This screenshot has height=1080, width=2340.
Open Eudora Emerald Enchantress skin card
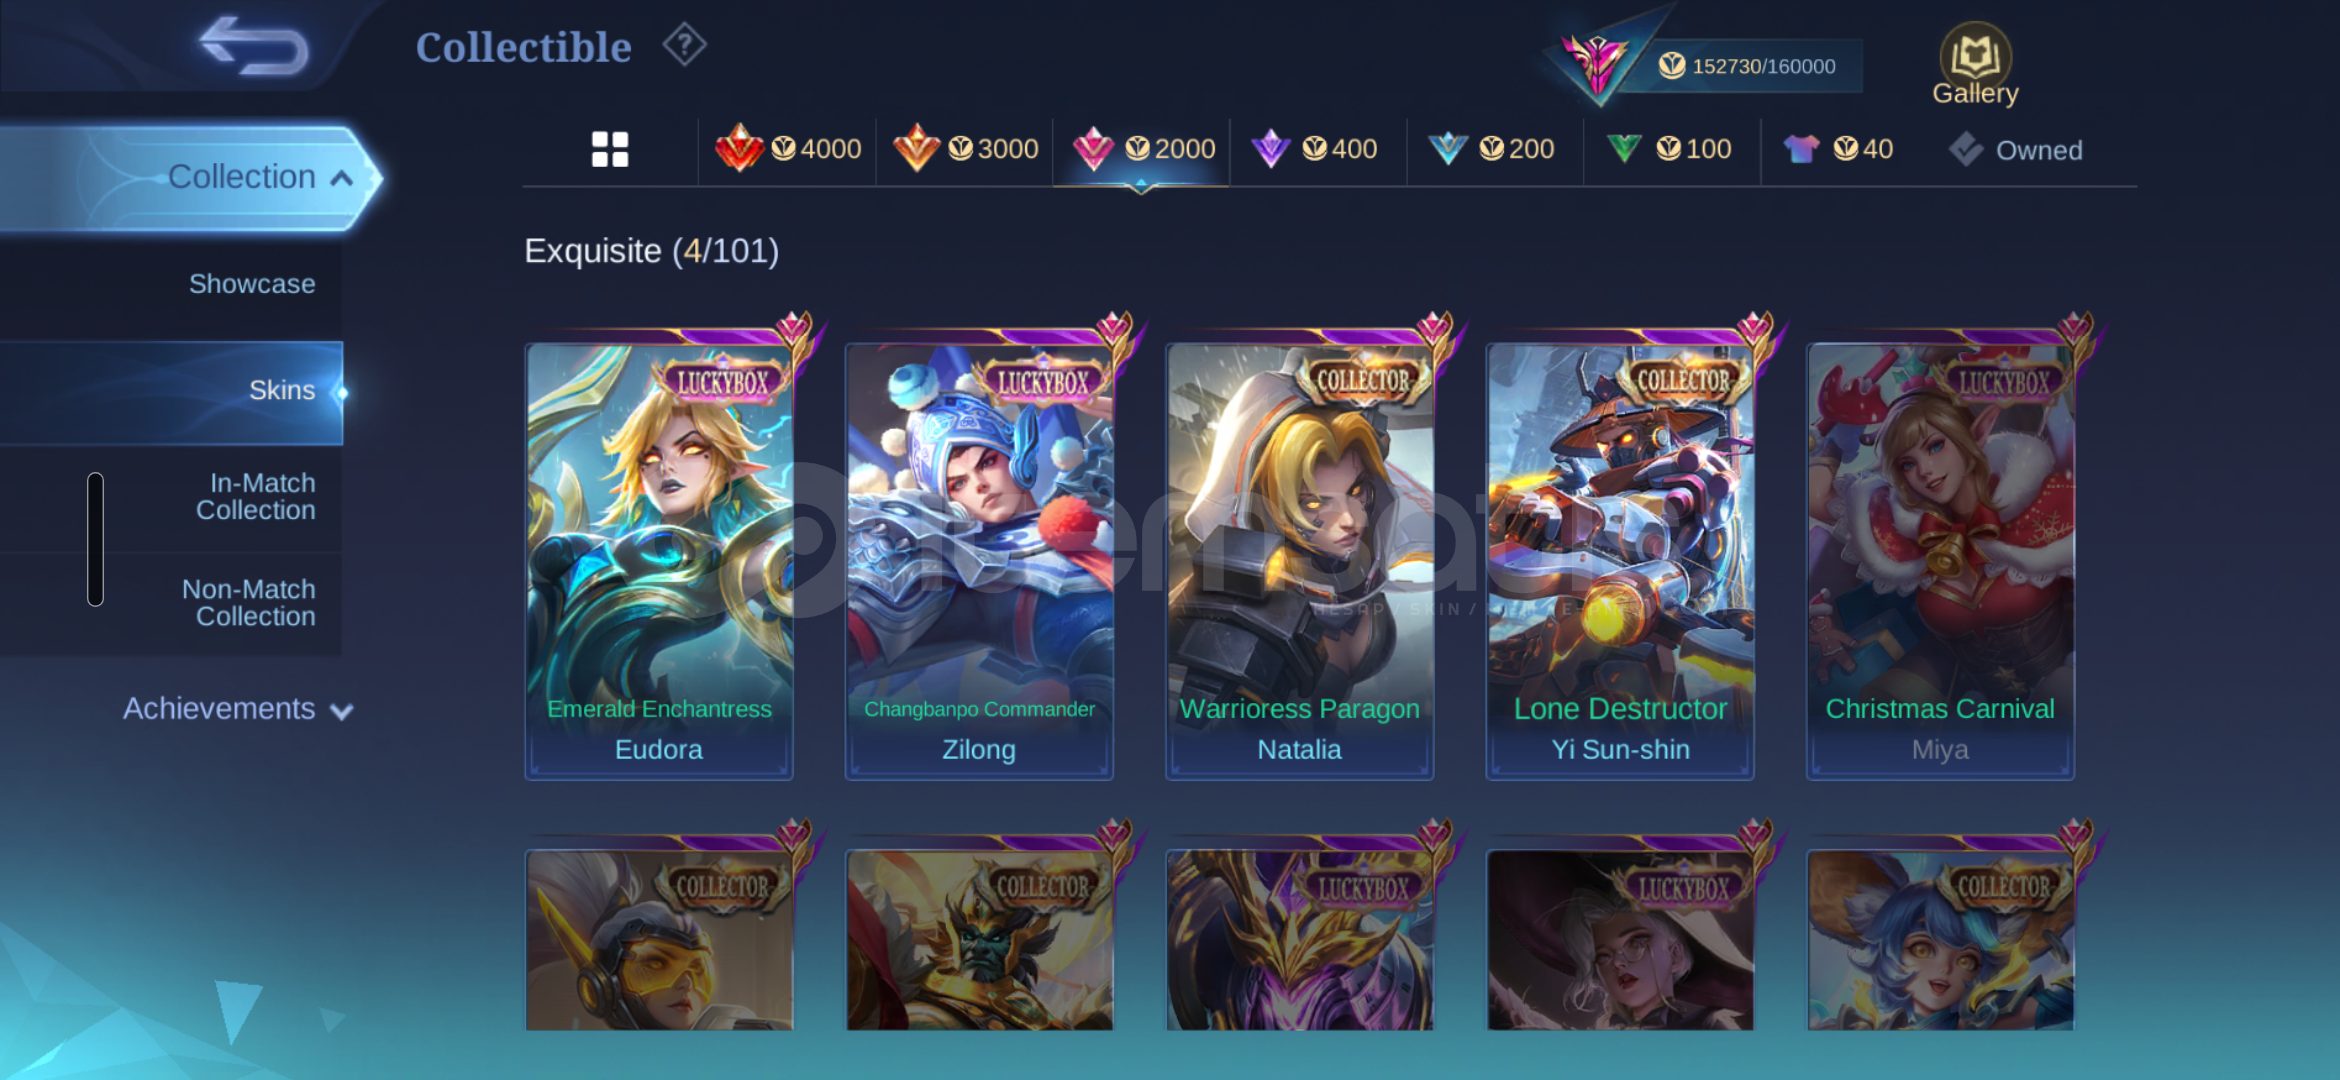coord(660,561)
